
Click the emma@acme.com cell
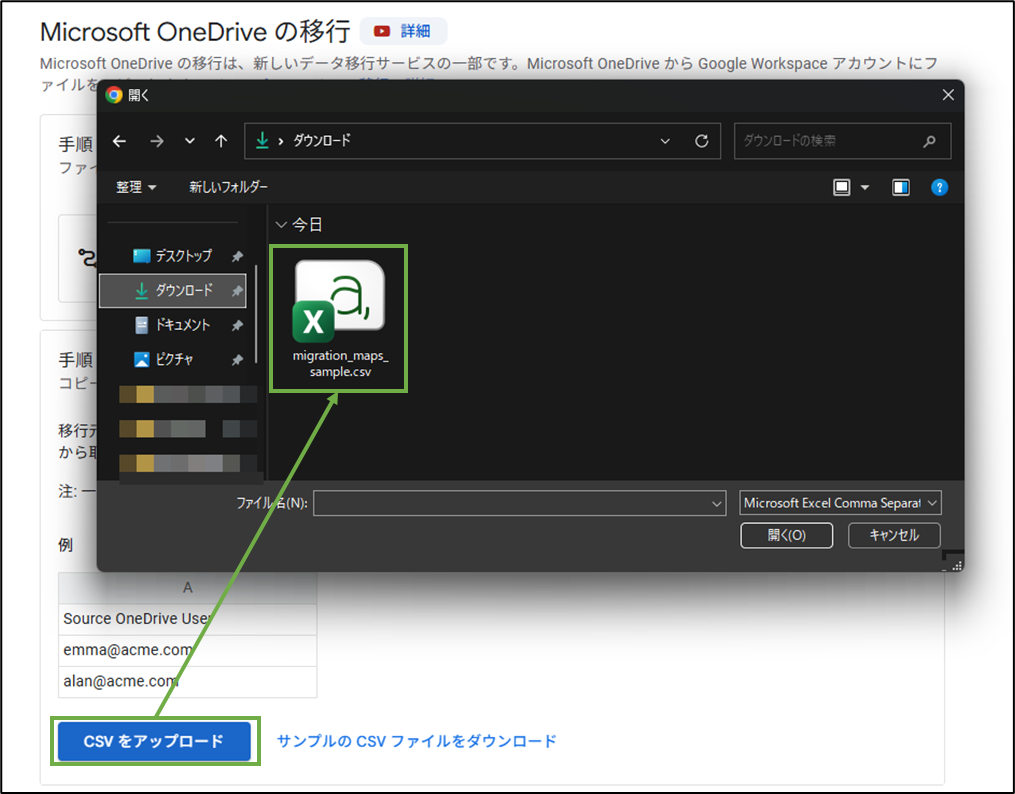click(188, 650)
